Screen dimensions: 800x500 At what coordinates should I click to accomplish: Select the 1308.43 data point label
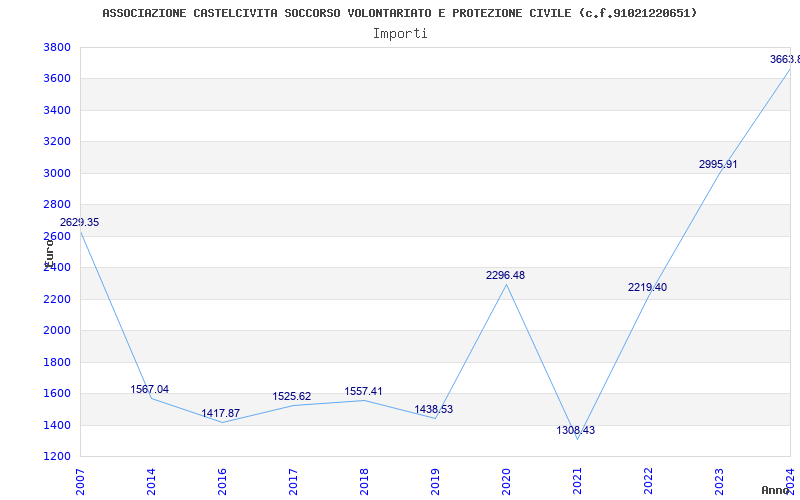click(575, 430)
